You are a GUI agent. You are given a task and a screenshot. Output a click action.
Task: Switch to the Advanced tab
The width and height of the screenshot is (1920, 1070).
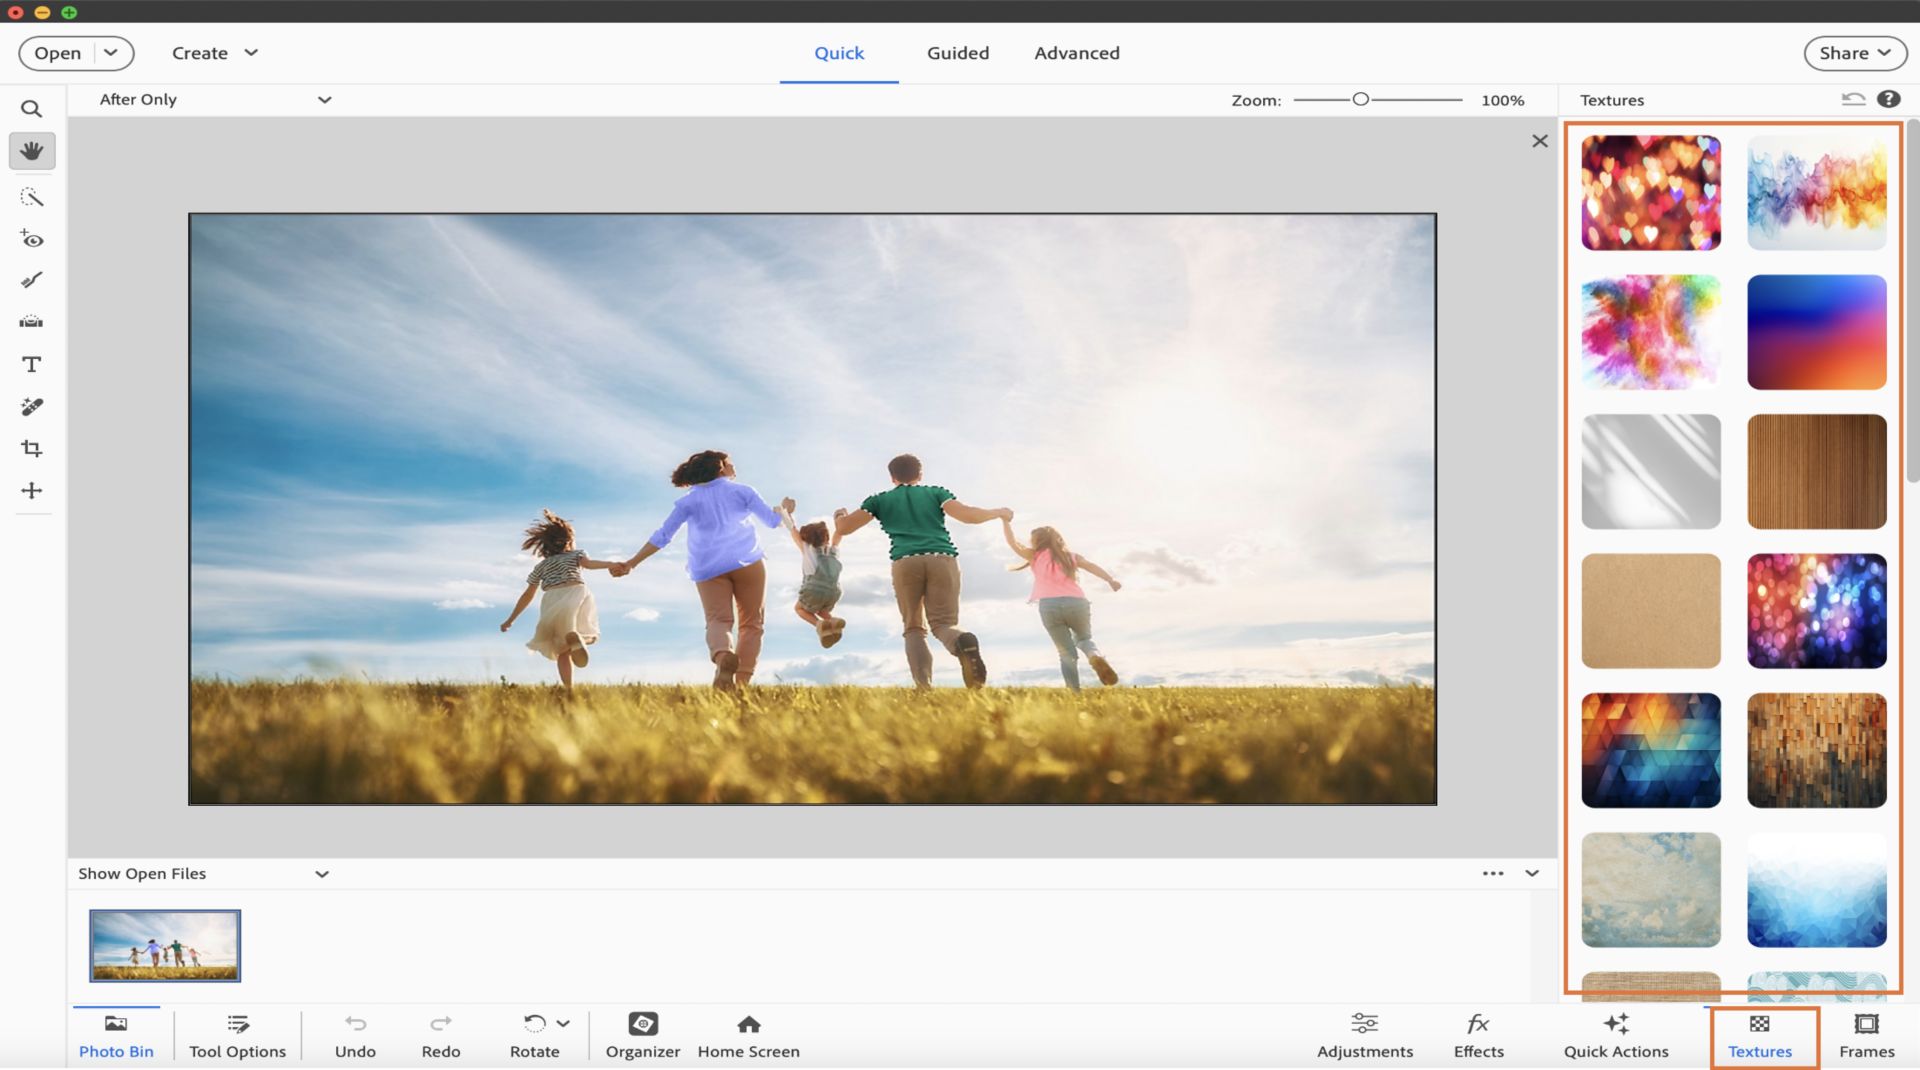(1076, 53)
